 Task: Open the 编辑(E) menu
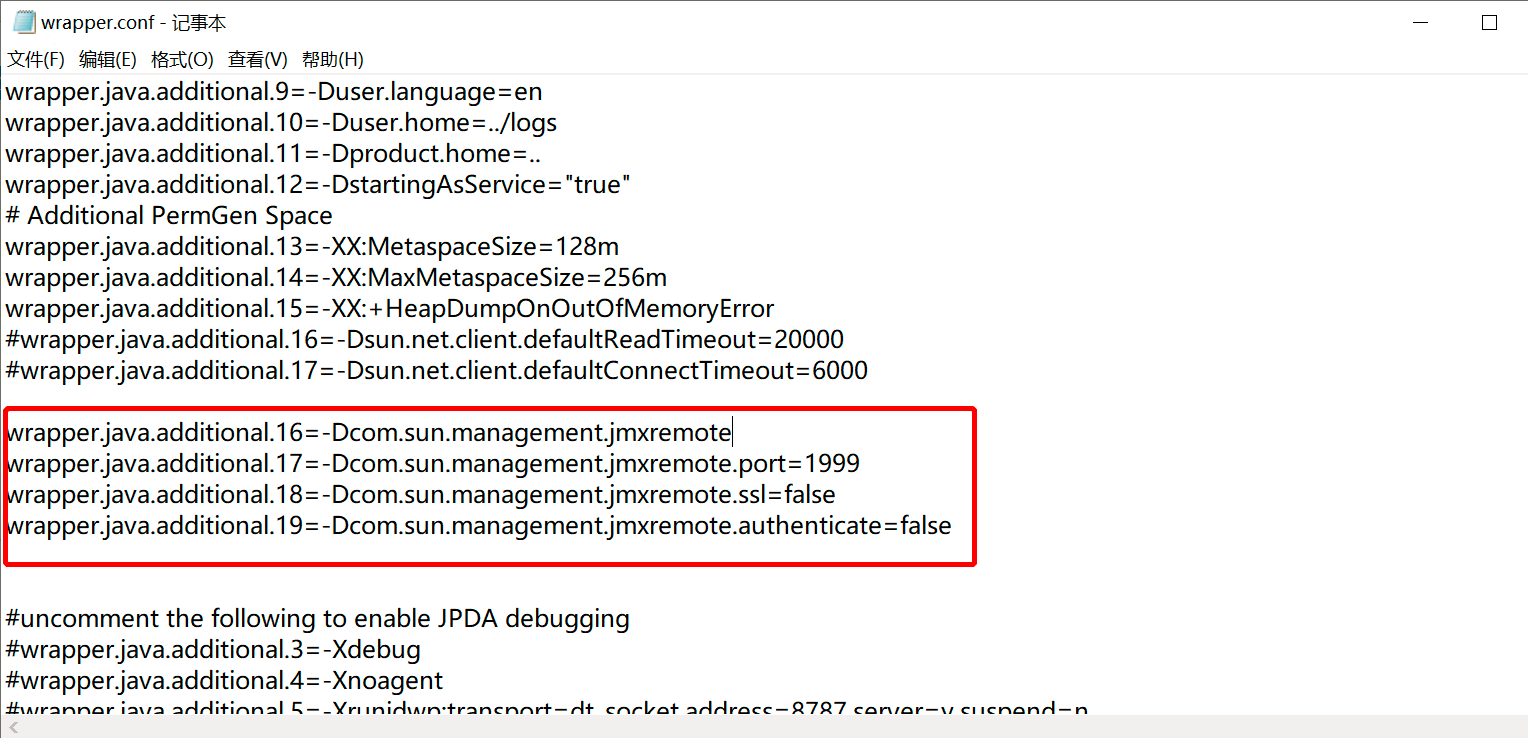108,59
